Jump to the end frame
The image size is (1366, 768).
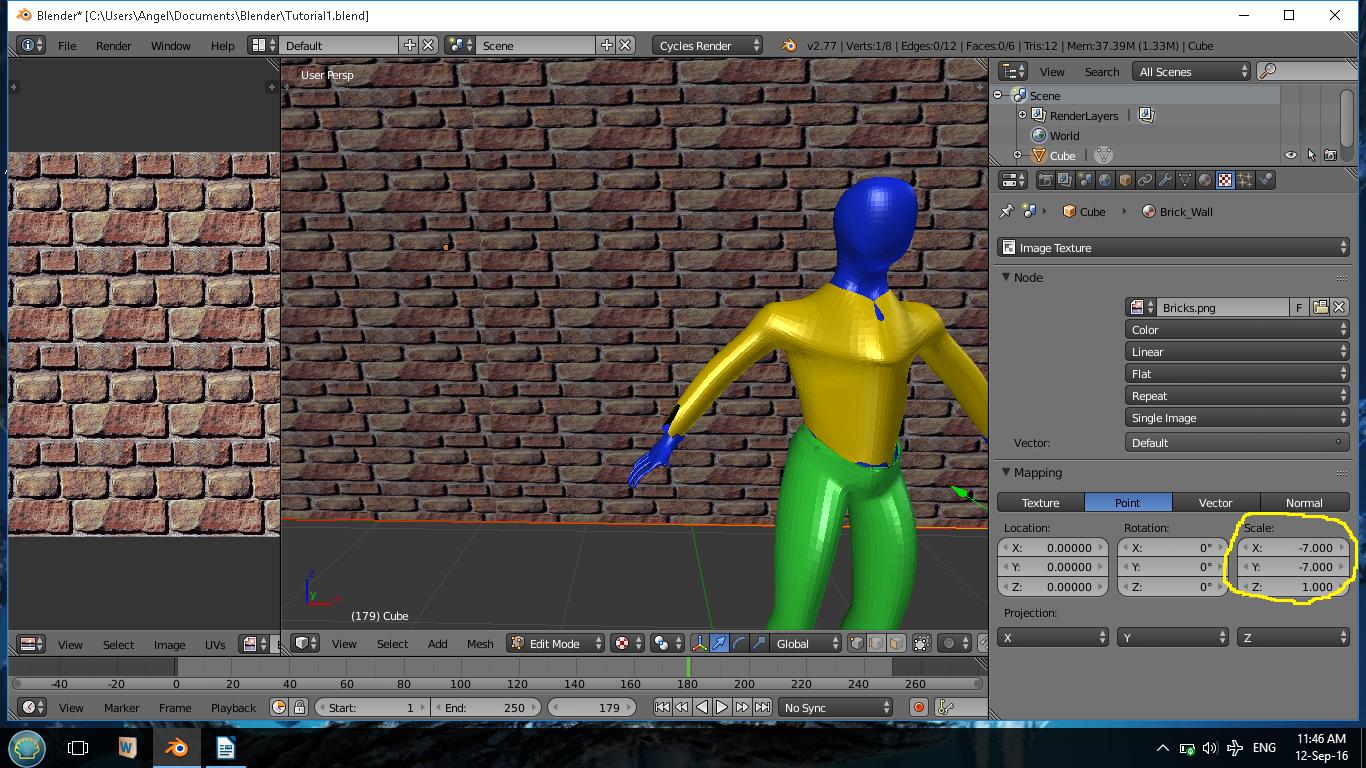click(762, 708)
